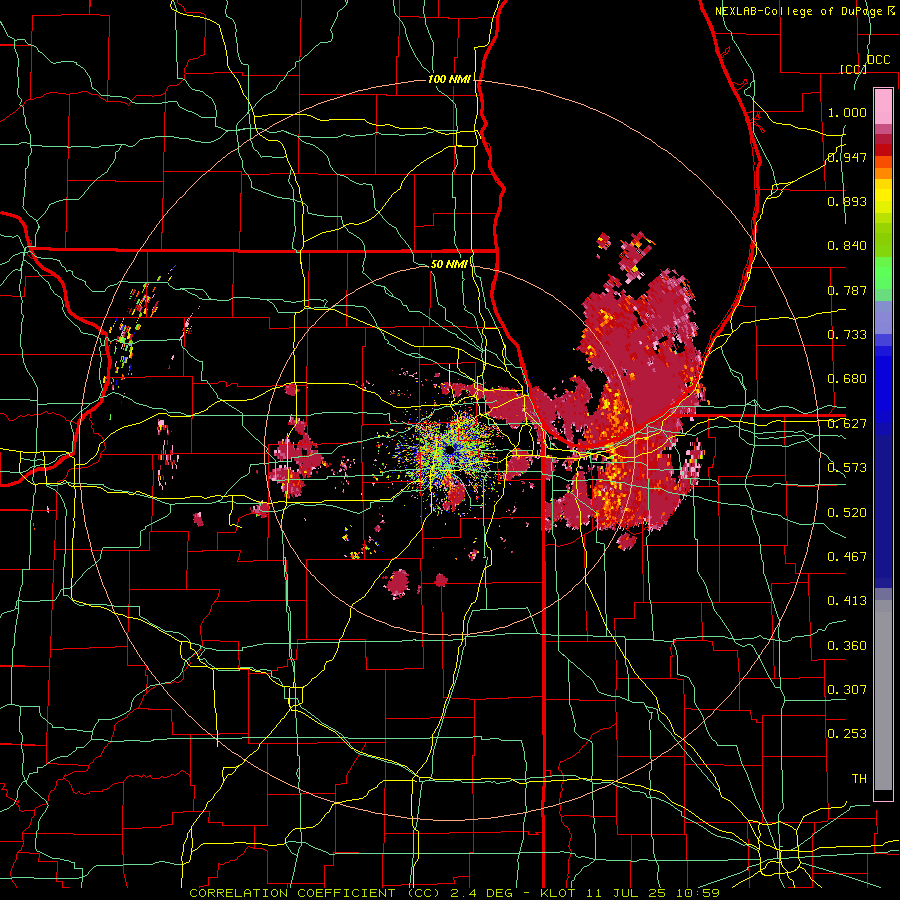Click the 0.947 scale value
Image resolution: width=900 pixels, height=900 pixels.
[x=847, y=157]
